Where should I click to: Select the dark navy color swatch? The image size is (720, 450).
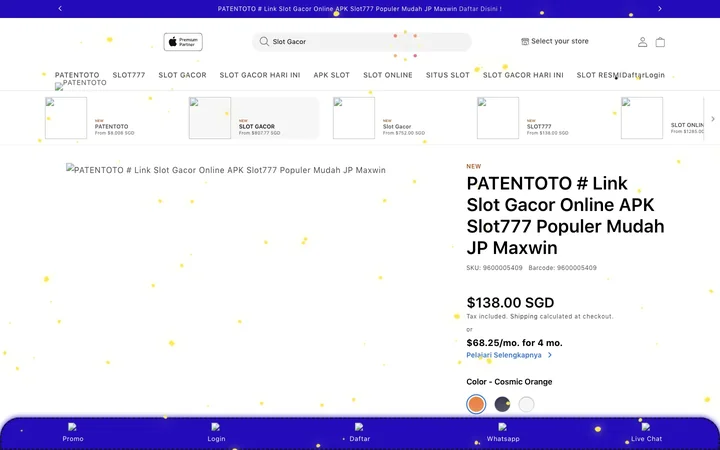click(502, 404)
